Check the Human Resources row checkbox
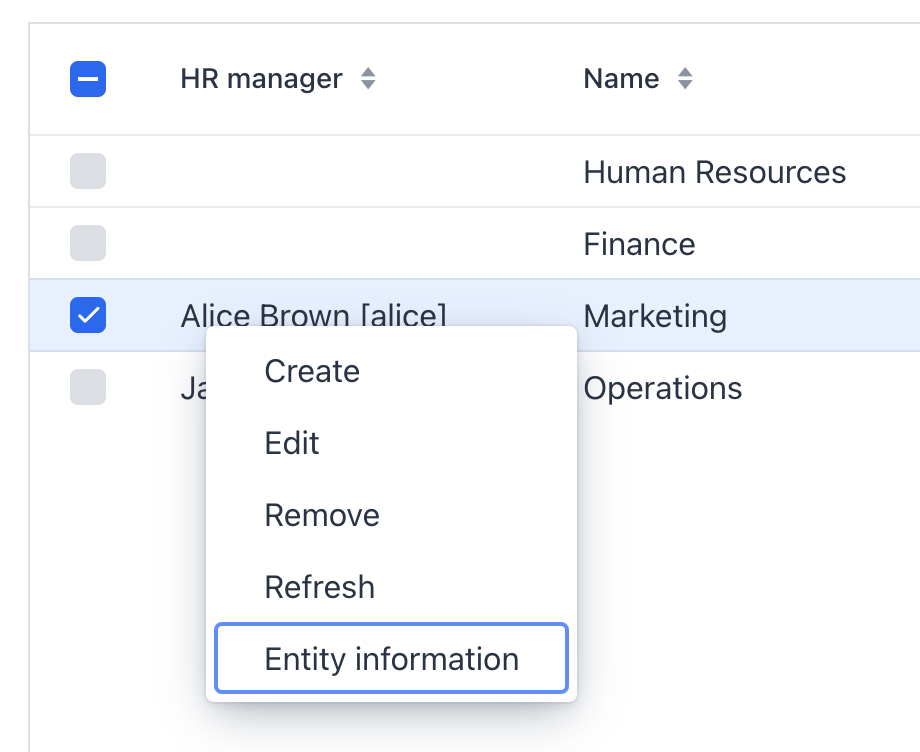Viewport: 920px width, 752px height. tap(88, 172)
